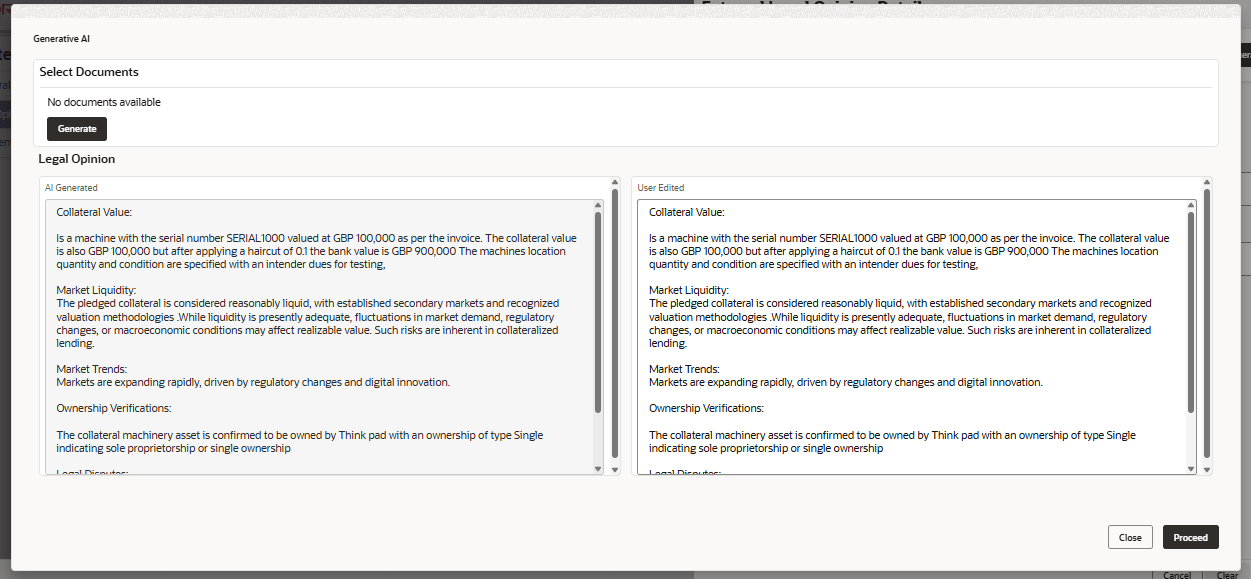
Task: Click 'Market Liquidity:' in the AI Generated pane
Action: click(96, 290)
